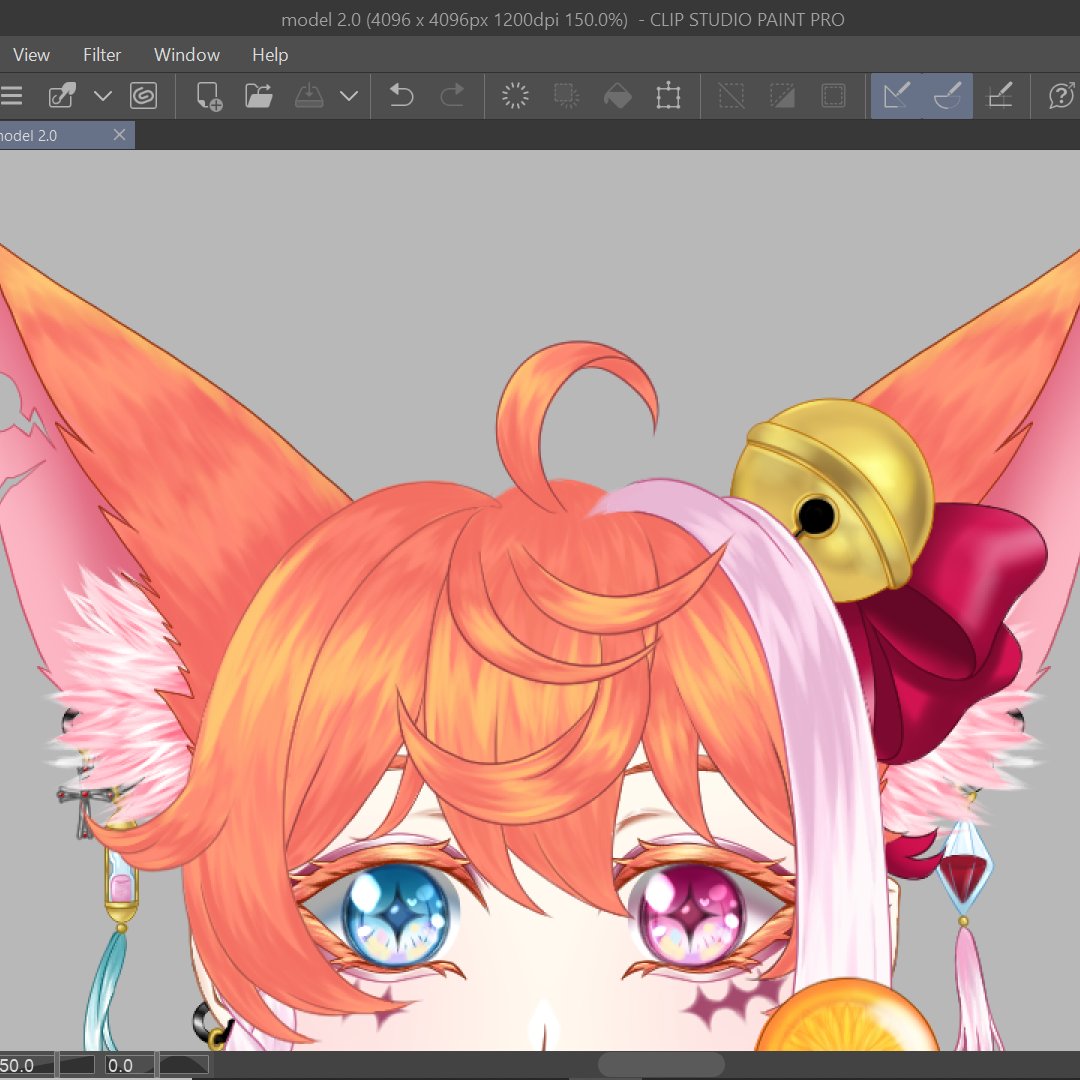Undo the last action
This screenshot has height=1080, width=1080.
(x=401, y=95)
